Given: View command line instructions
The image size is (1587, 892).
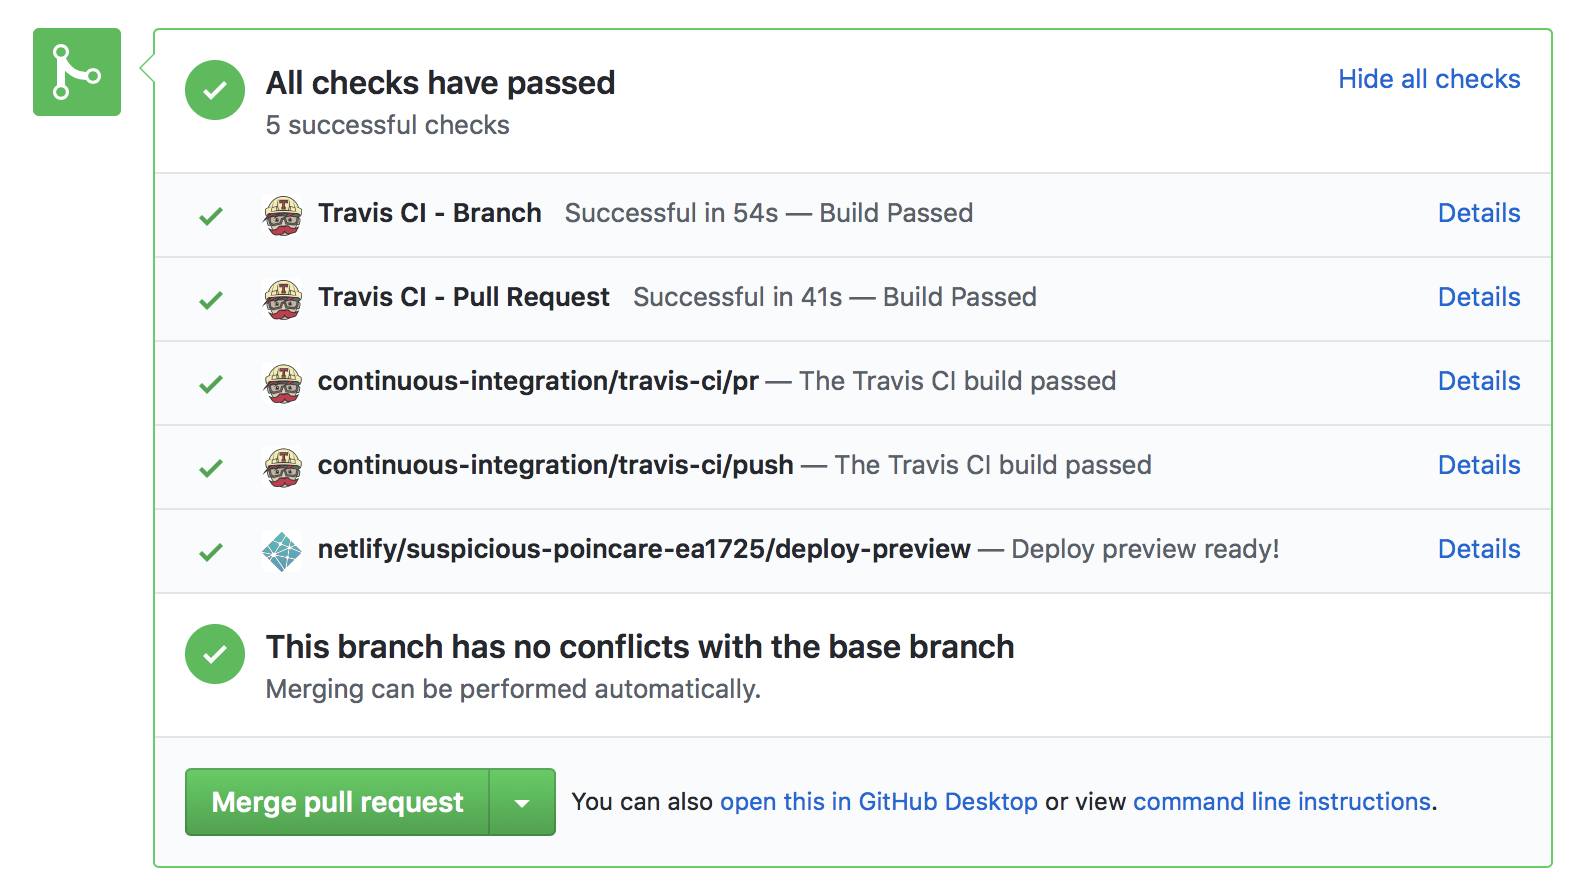Looking at the screenshot, I should 1282,801.
